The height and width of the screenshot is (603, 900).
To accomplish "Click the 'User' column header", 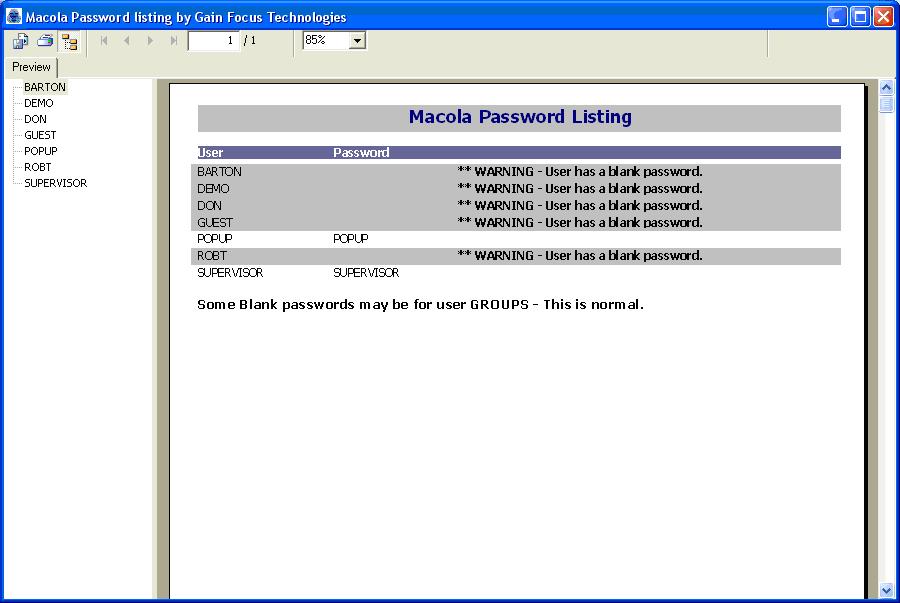I will [210, 153].
